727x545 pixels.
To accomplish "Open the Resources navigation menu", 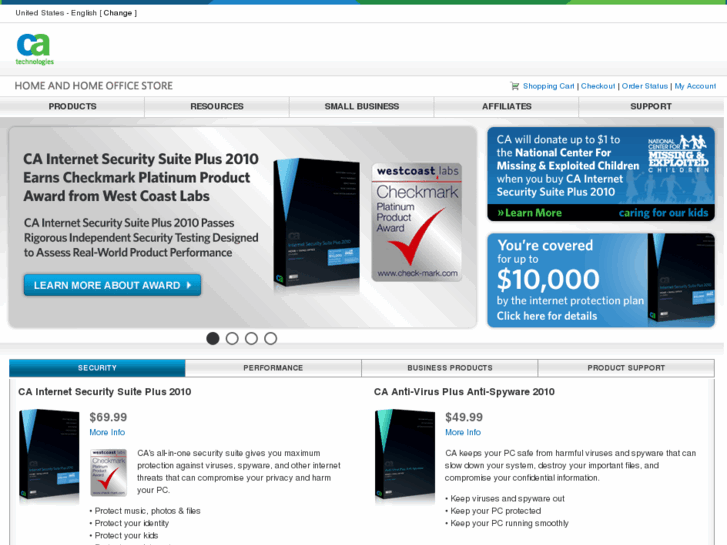I will 217,107.
